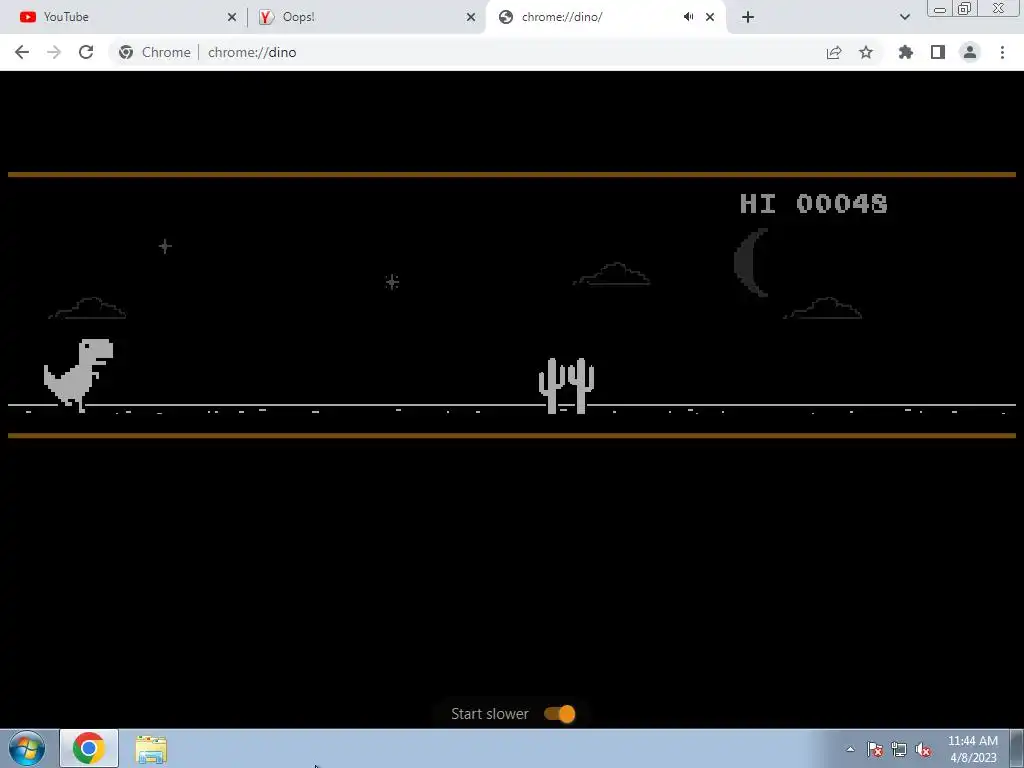This screenshot has height=768, width=1024.
Task: Close the YouTube tab
Action: click(x=232, y=17)
